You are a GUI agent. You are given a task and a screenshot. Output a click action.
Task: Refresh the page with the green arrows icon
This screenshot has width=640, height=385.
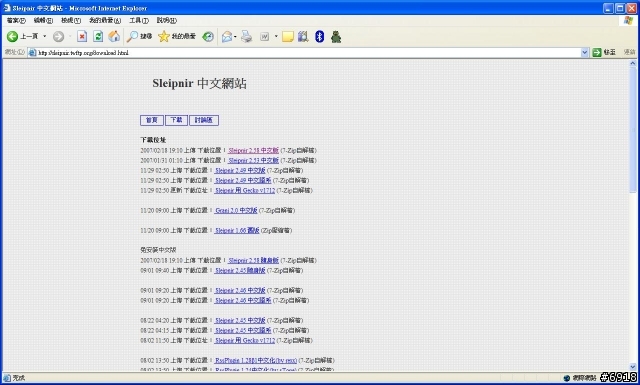[98, 36]
